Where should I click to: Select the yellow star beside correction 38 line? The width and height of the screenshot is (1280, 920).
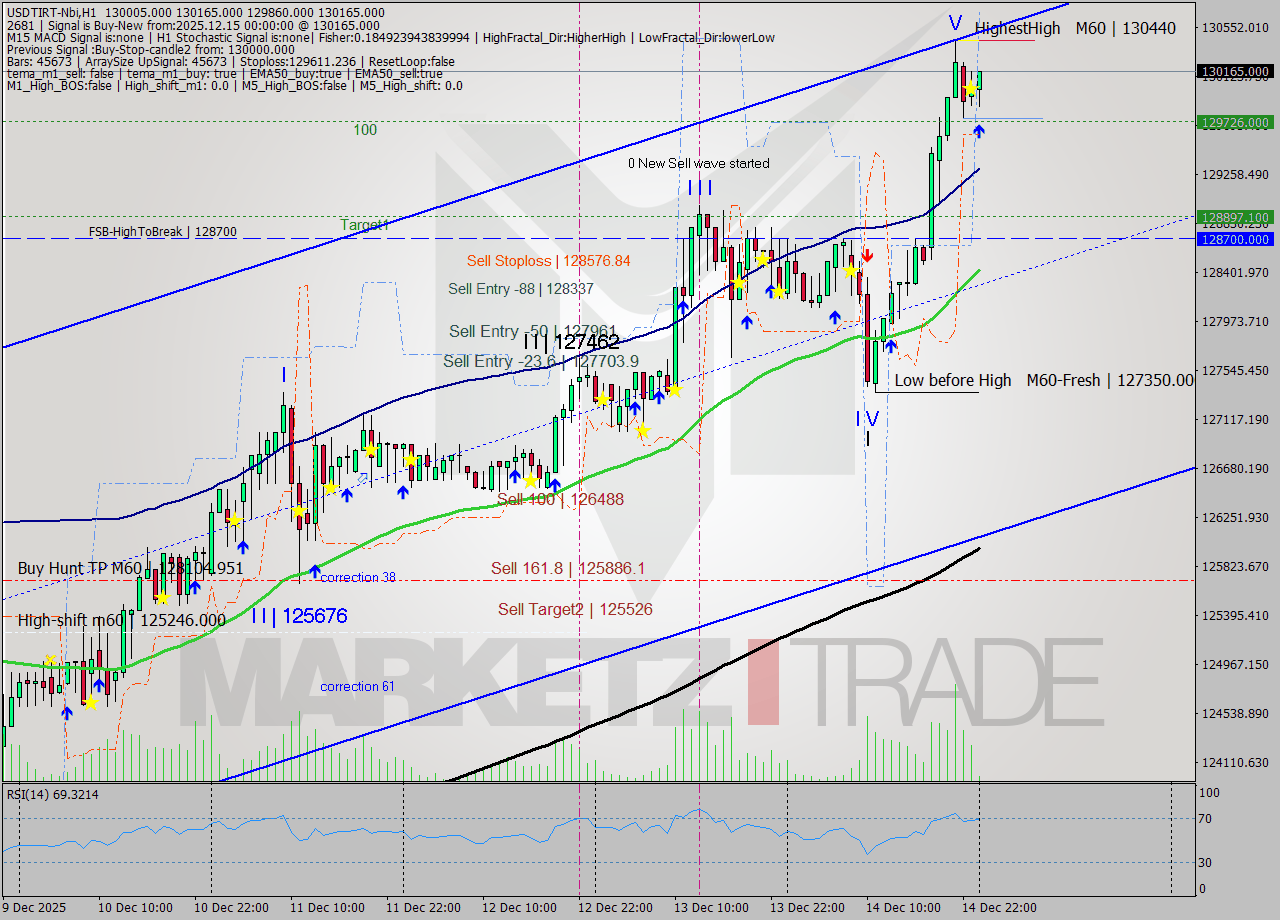pyautogui.click(x=163, y=599)
